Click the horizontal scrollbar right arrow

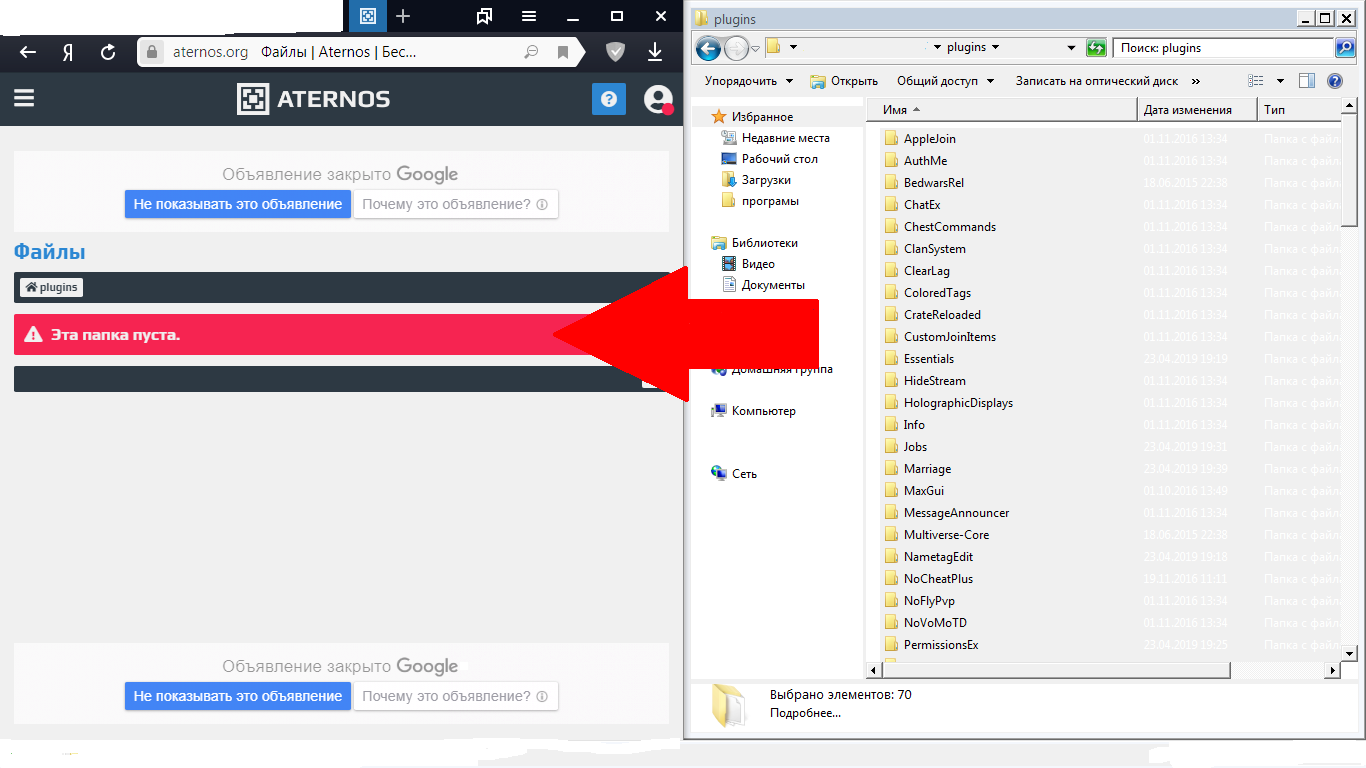pos(1331,670)
